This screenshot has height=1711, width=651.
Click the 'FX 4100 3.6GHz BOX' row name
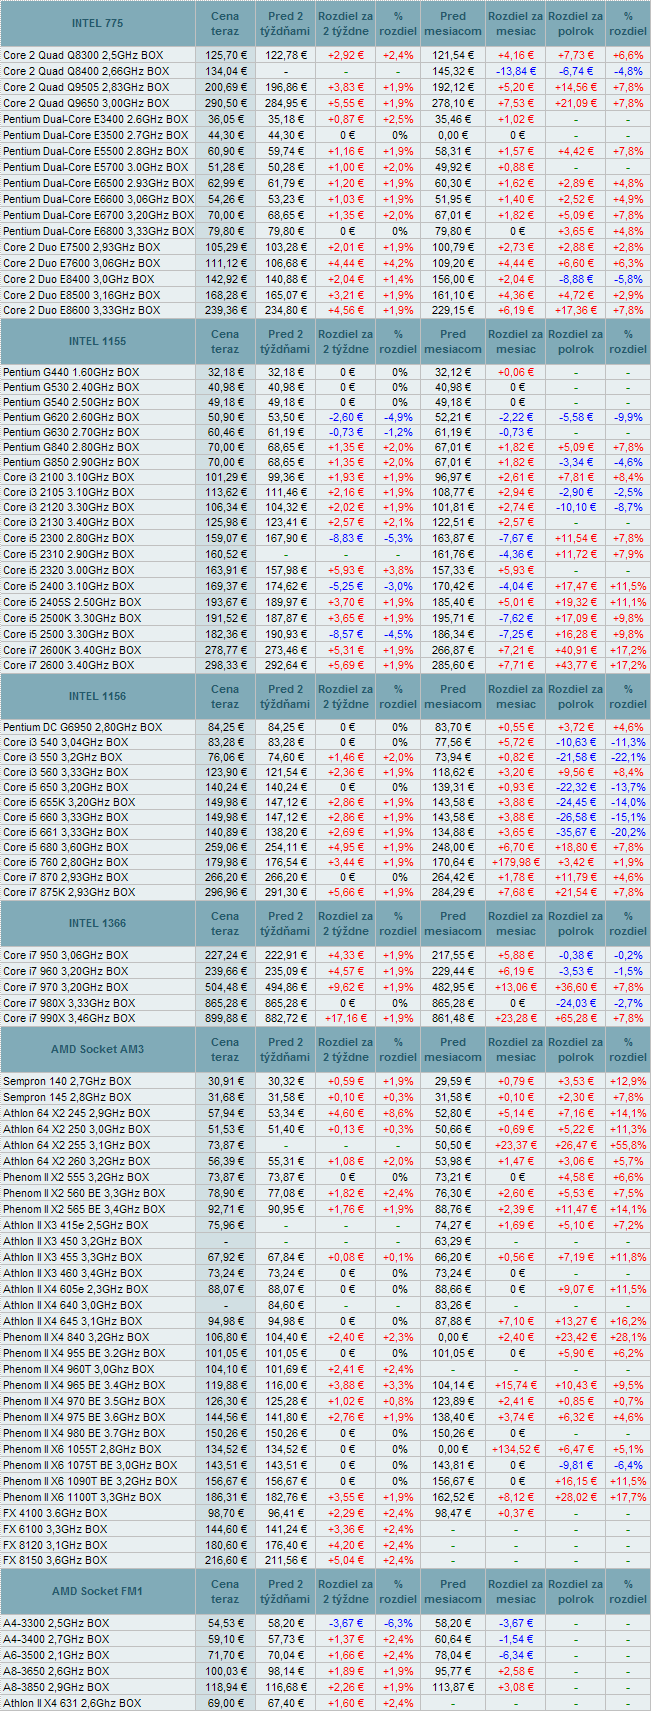pos(55,1514)
